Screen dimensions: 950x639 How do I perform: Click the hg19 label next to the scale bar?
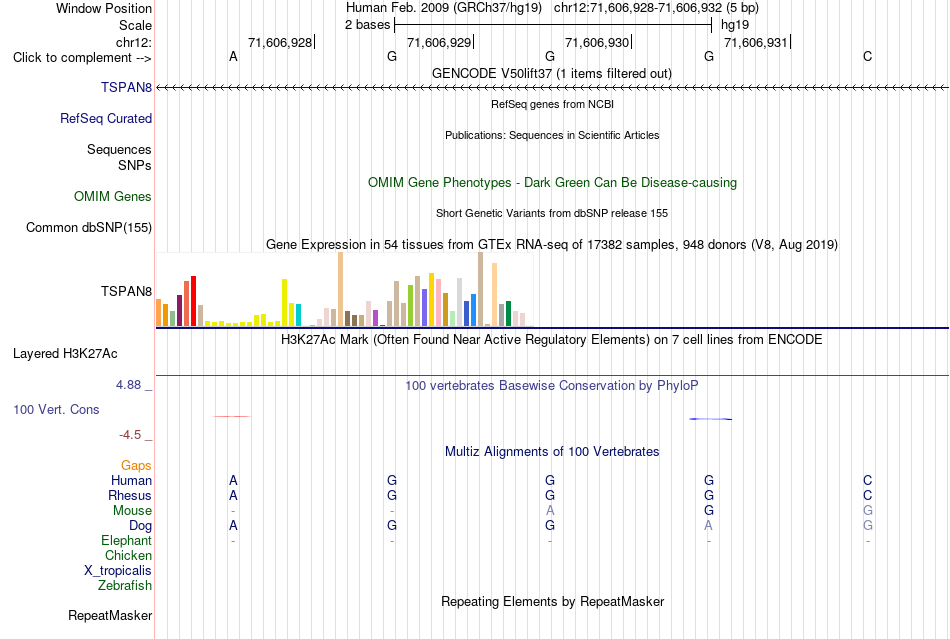coord(735,25)
